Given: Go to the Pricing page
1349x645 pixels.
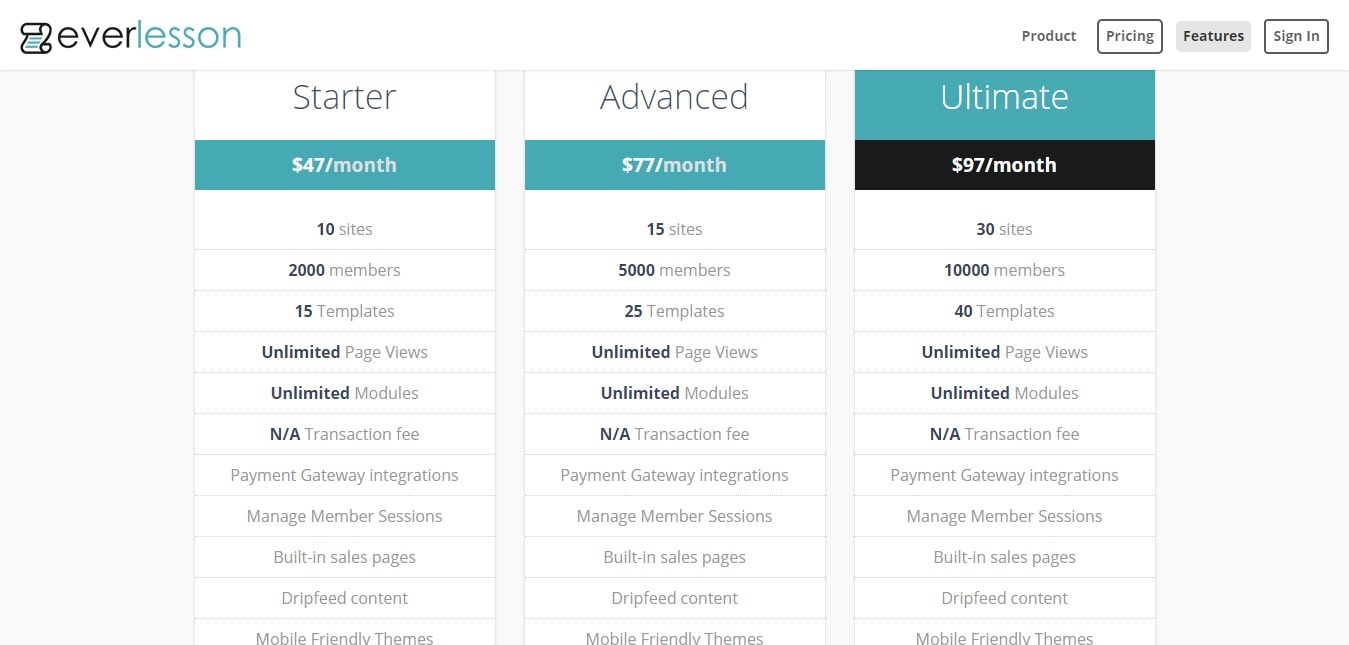Looking at the screenshot, I should [1129, 36].
